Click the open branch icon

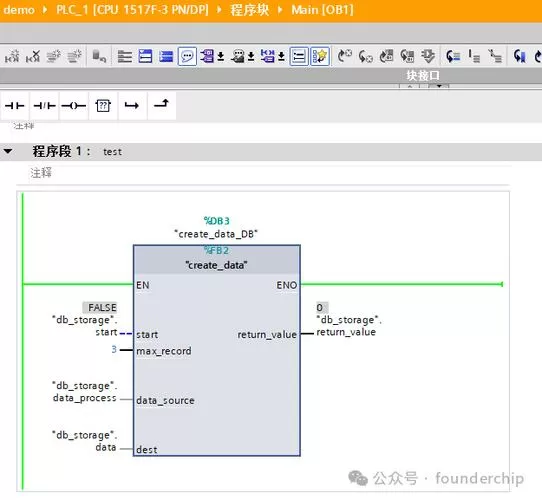(x=132, y=105)
